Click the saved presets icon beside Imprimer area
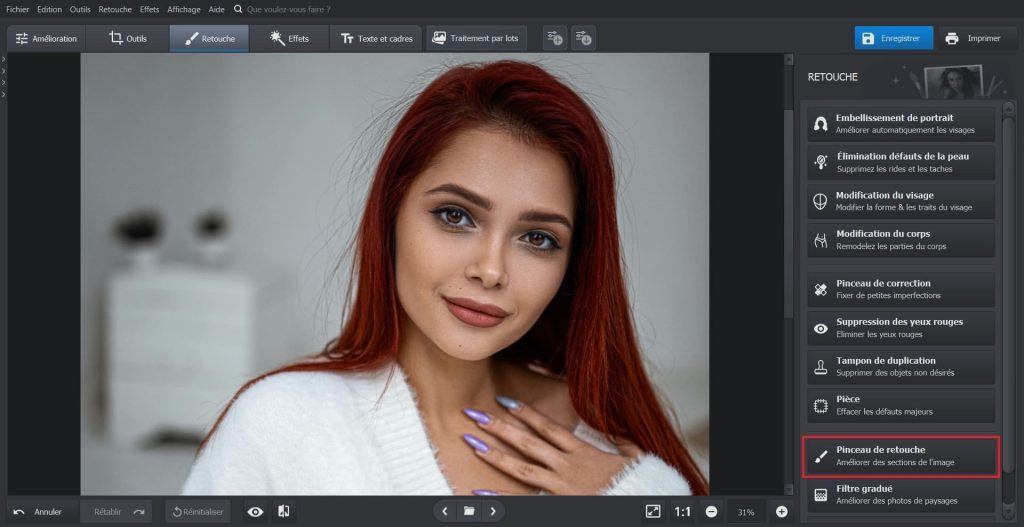1024x527 pixels. 583,39
